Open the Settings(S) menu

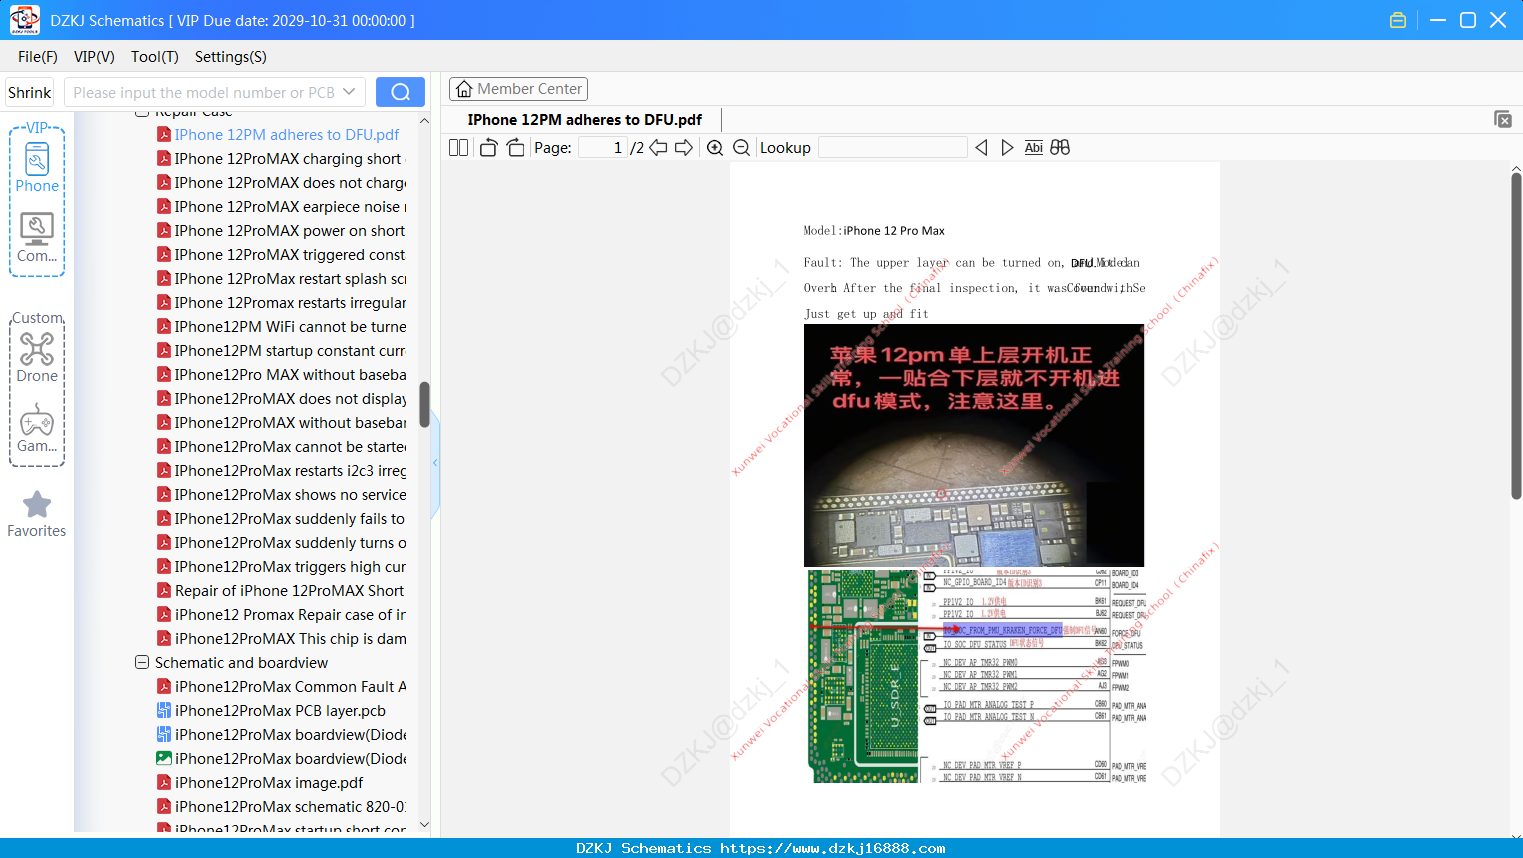click(231, 57)
